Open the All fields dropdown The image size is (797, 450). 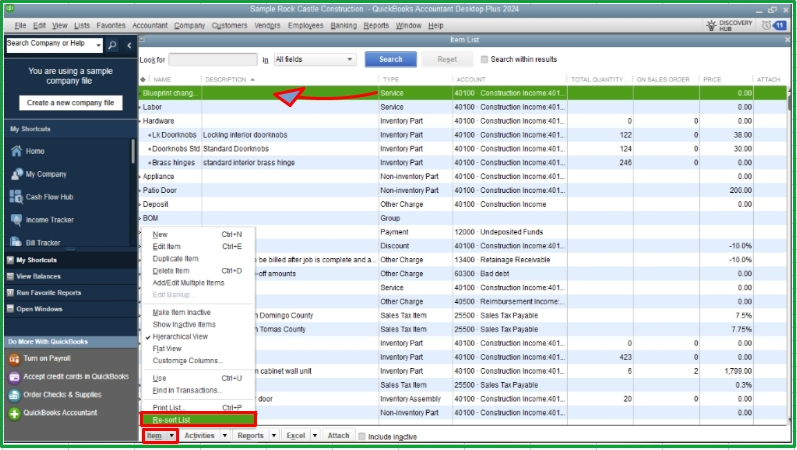click(312, 60)
